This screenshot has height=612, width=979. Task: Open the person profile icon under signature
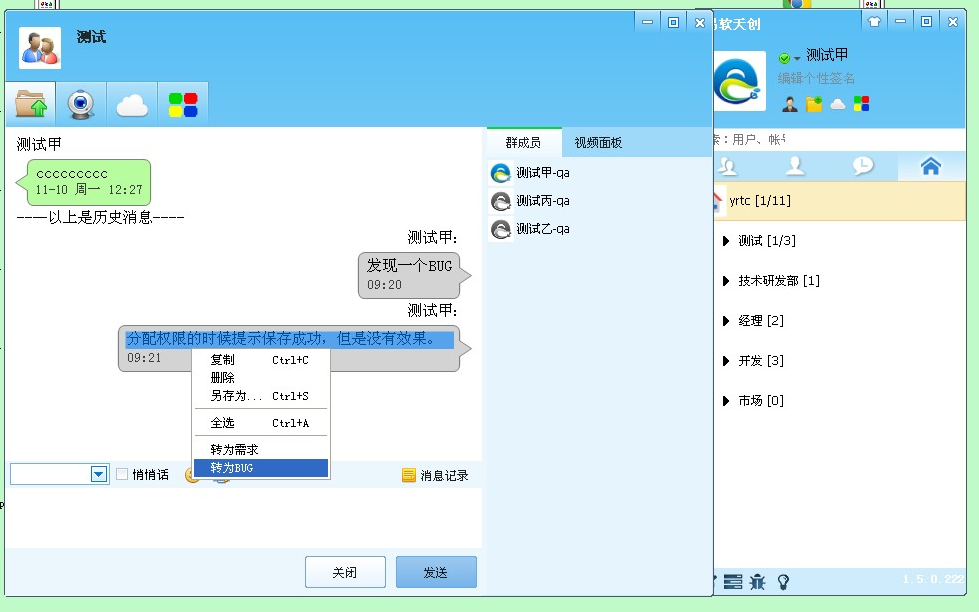click(x=790, y=104)
